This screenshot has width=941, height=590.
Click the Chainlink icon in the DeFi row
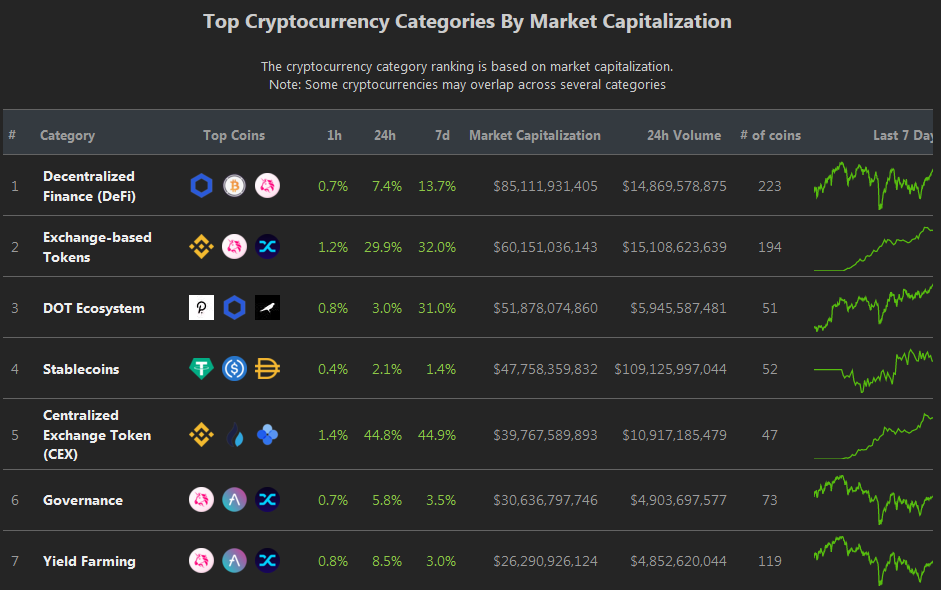click(x=202, y=186)
